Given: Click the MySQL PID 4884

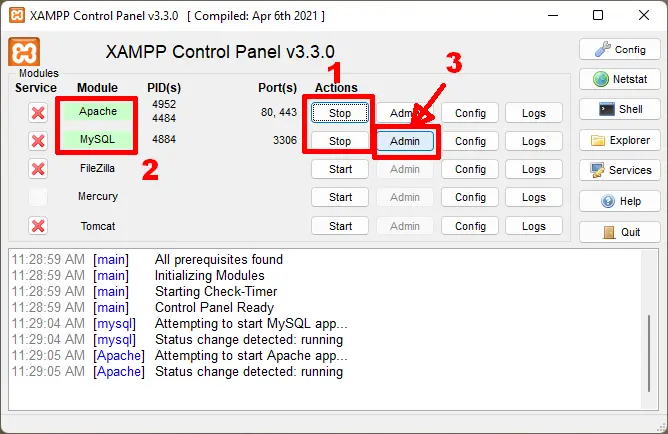Looking at the screenshot, I should (164, 139).
